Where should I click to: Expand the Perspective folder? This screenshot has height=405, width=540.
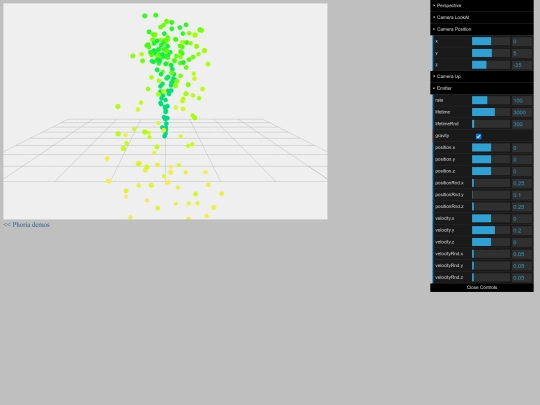[482, 6]
